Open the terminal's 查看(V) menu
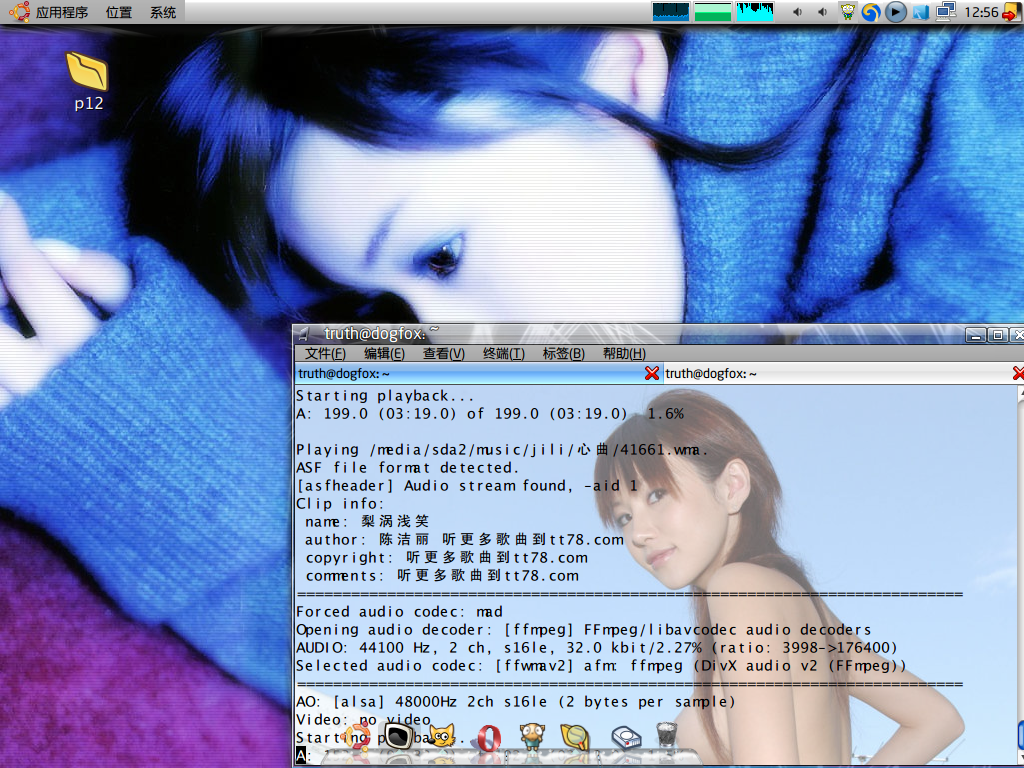This screenshot has height=768, width=1024. point(444,353)
